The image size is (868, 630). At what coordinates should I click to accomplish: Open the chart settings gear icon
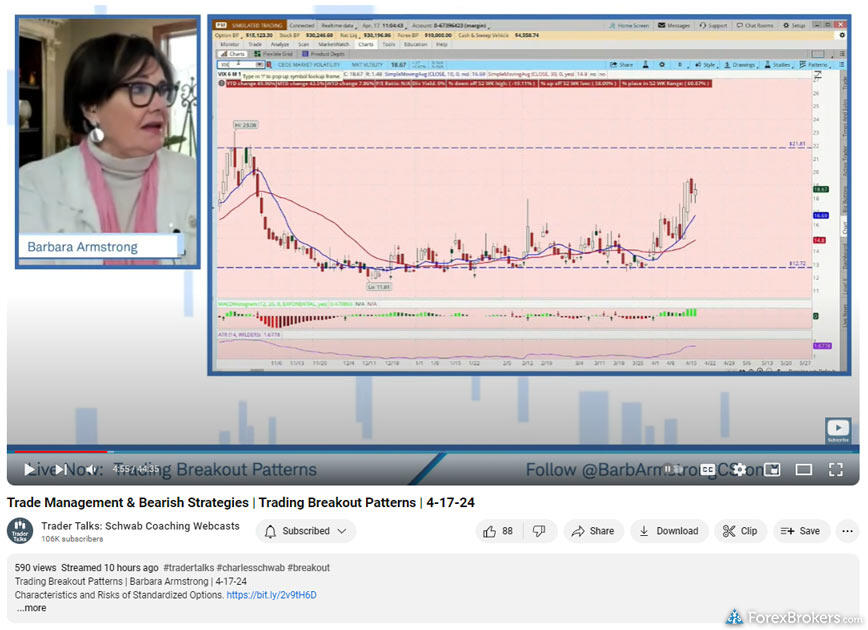662,65
